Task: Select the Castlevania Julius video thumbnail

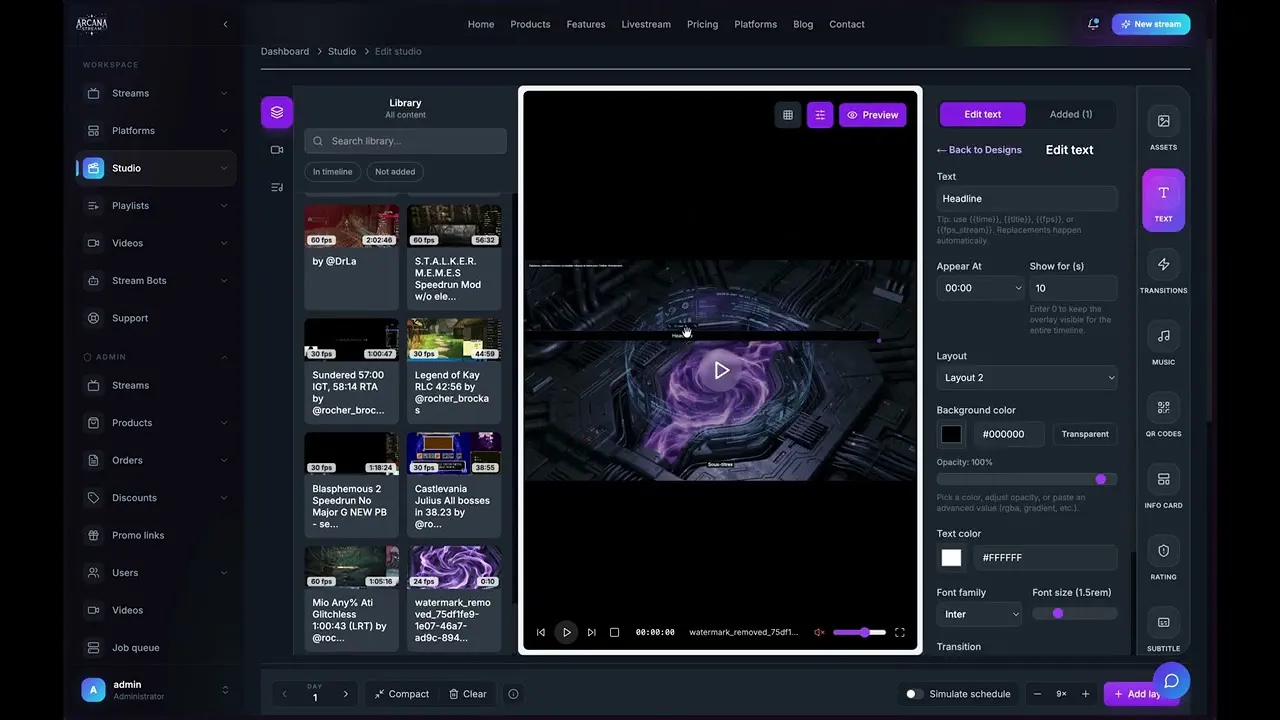Action: pos(454,453)
